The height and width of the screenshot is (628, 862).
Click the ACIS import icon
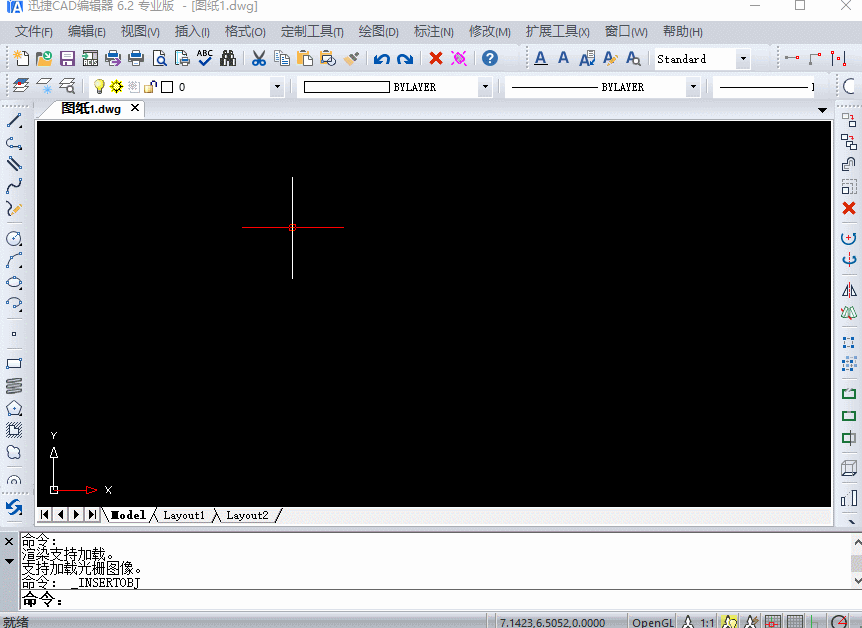pos(90,58)
